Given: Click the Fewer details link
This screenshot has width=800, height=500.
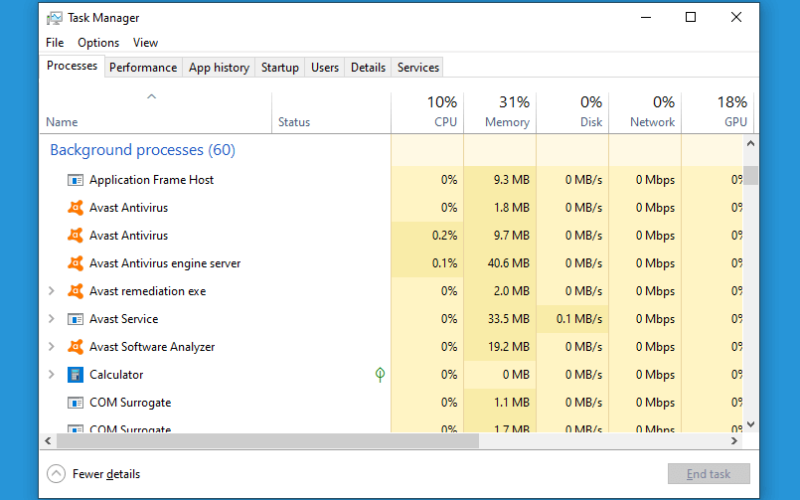Looking at the screenshot, I should pos(106,474).
